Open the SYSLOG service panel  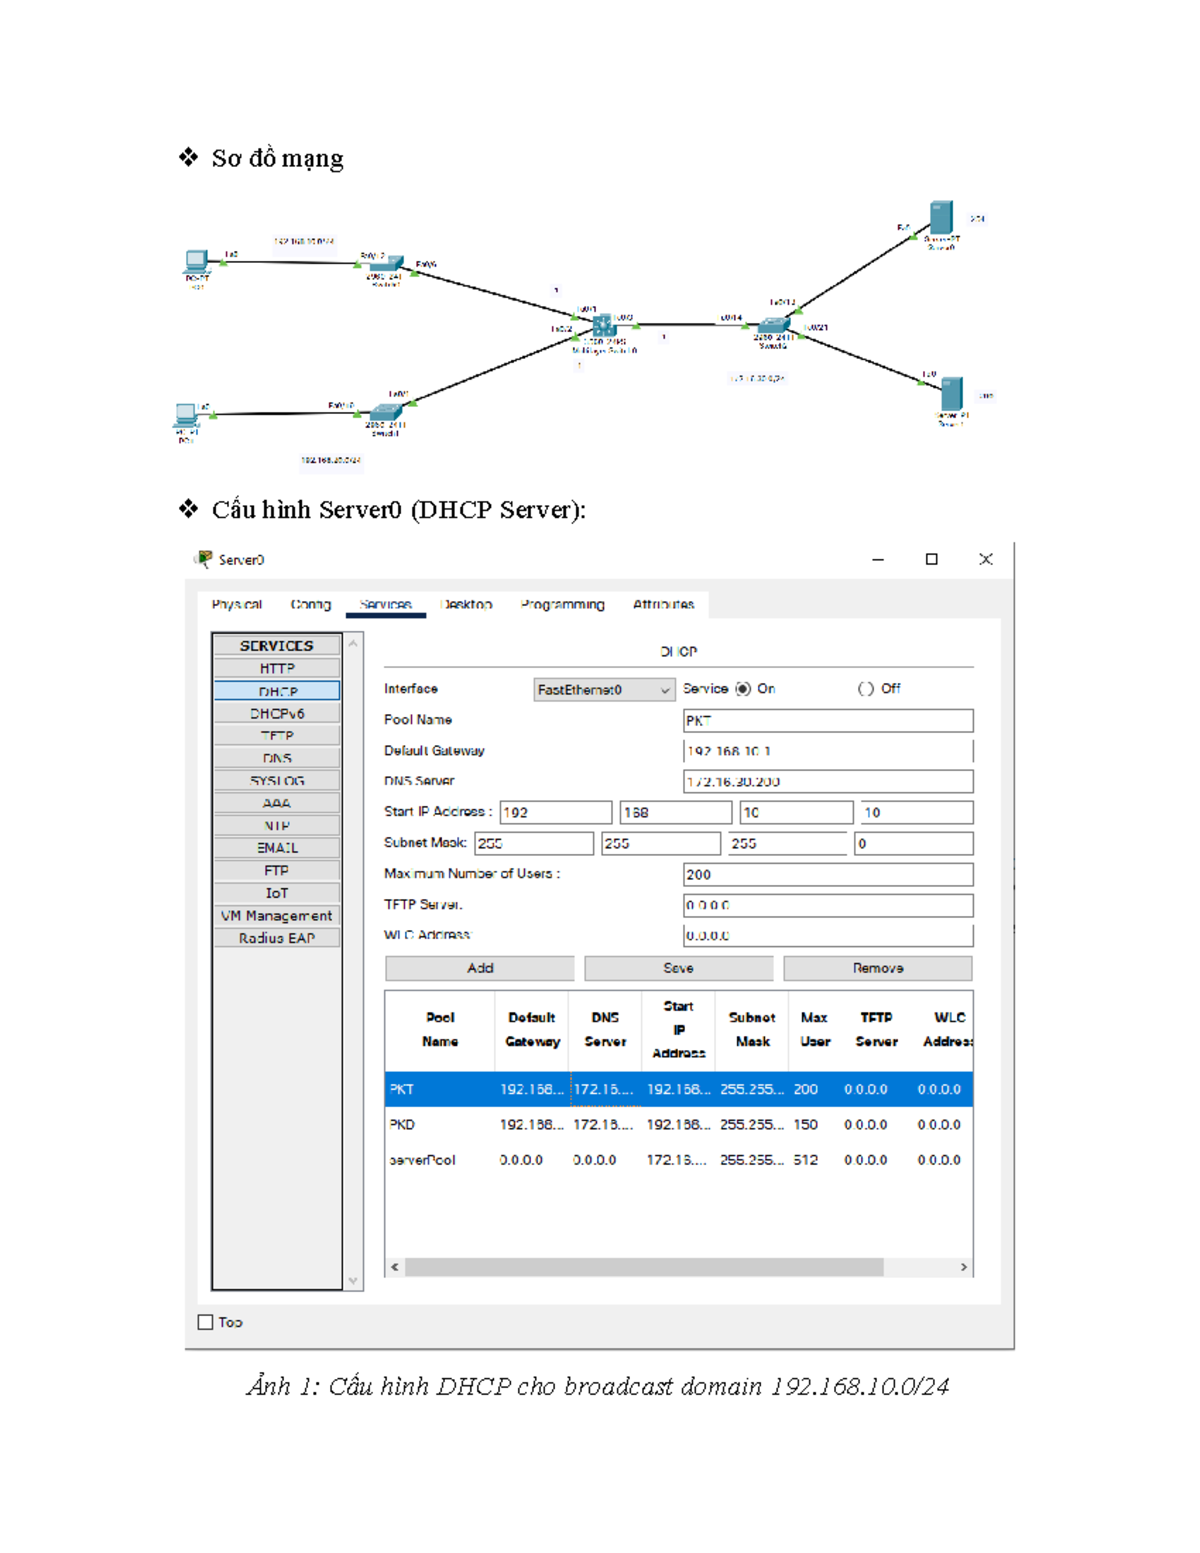pyautogui.click(x=278, y=780)
